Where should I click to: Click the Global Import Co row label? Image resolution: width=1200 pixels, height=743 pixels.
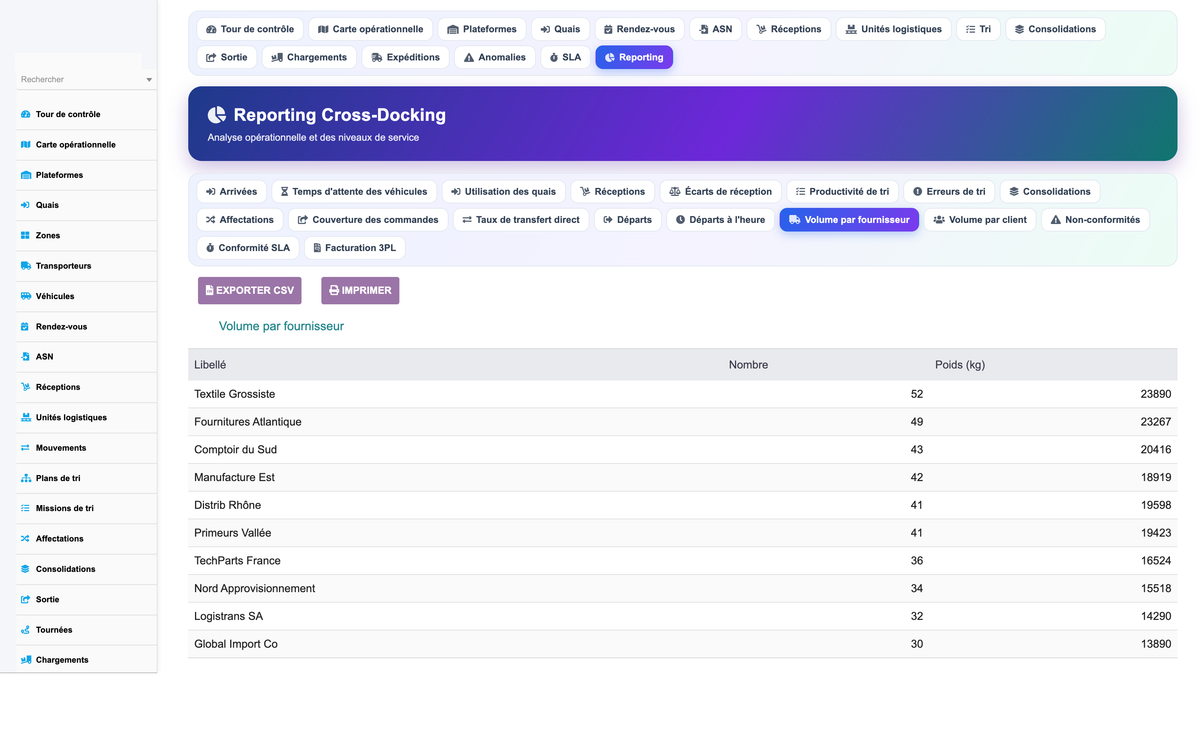pos(236,644)
